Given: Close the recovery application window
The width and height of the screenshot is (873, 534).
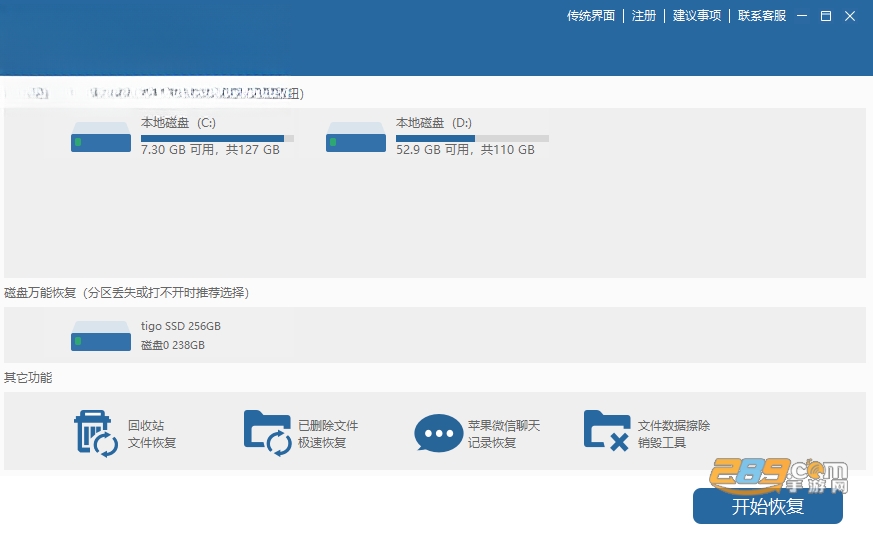Looking at the screenshot, I should [x=850, y=16].
